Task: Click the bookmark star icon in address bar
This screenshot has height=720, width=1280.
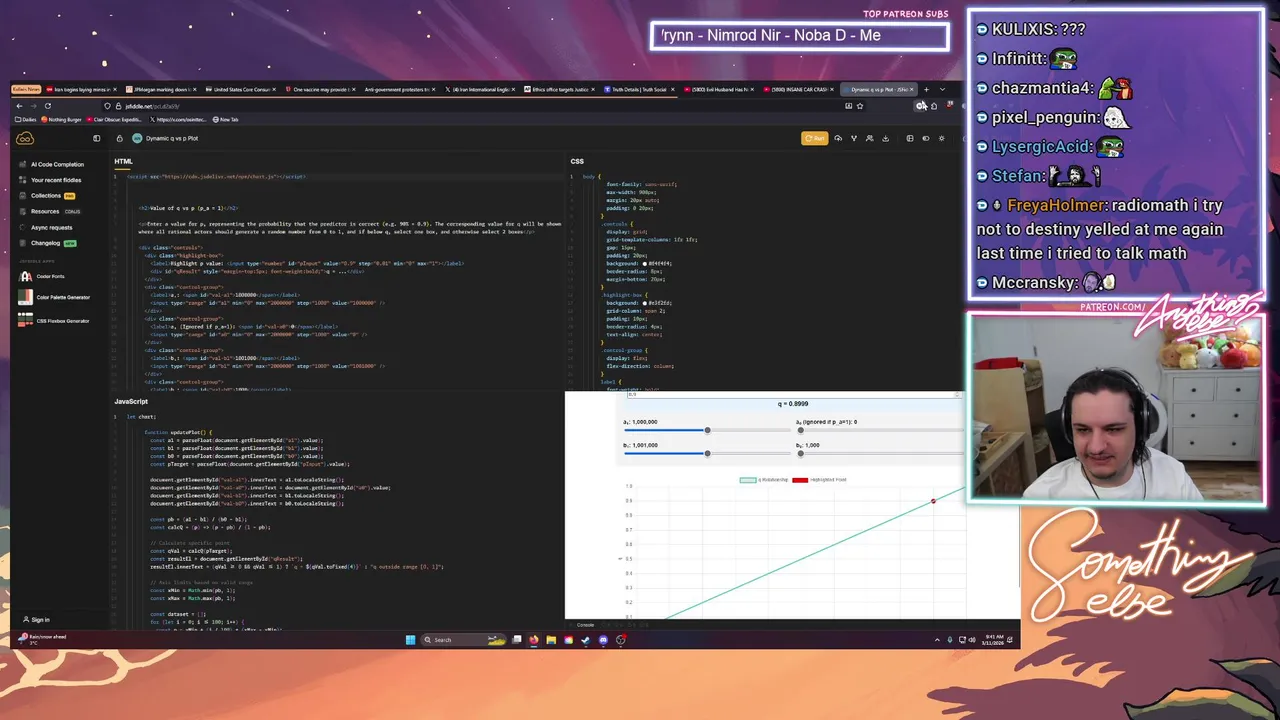Action: (x=860, y=106)
